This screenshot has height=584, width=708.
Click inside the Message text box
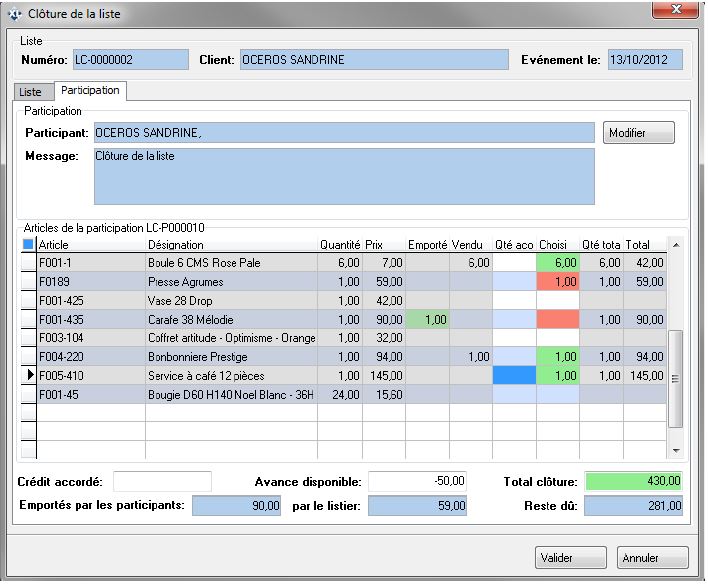click(x=343, y=176)
